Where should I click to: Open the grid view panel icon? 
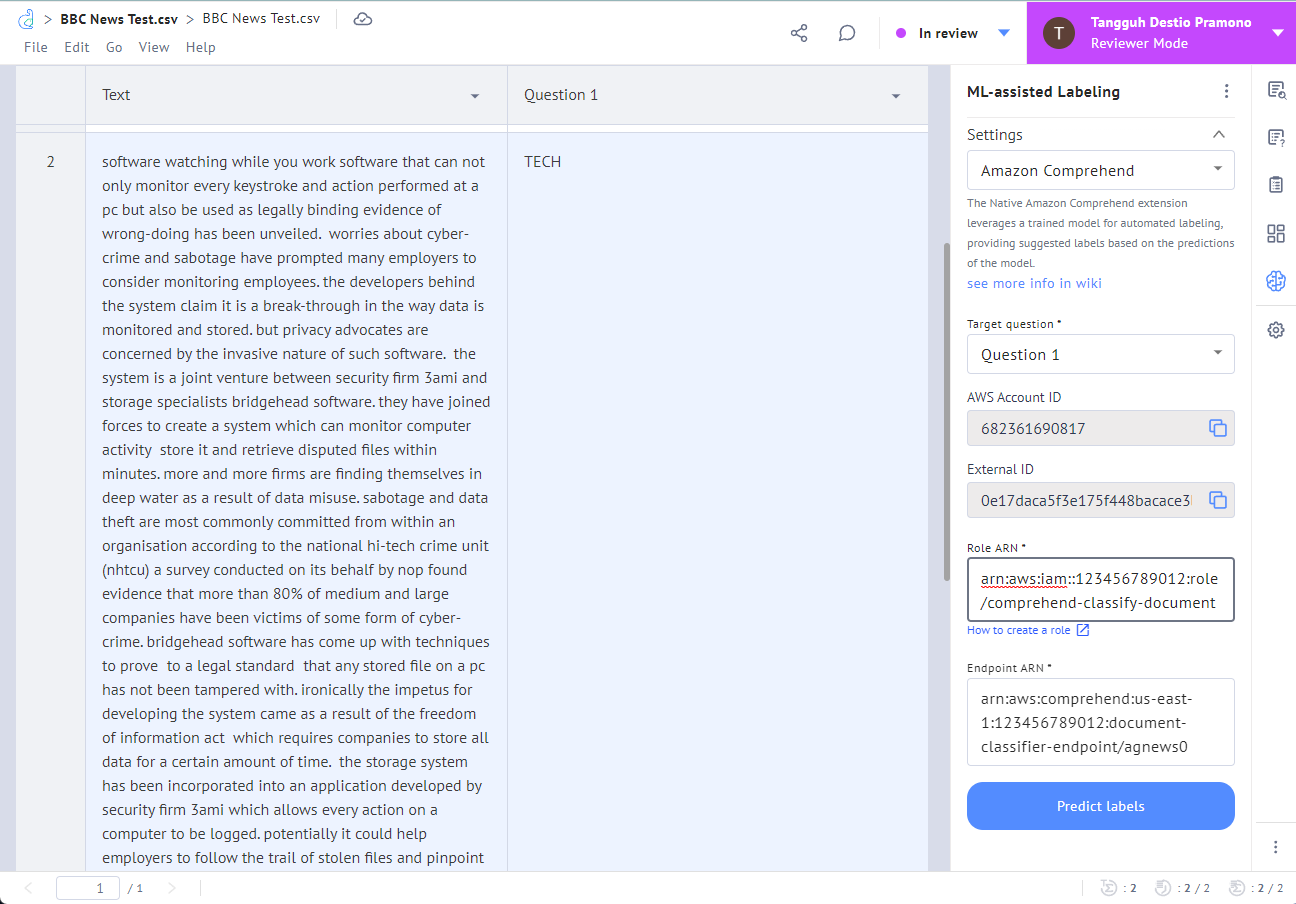click(x=1275, y=233)
